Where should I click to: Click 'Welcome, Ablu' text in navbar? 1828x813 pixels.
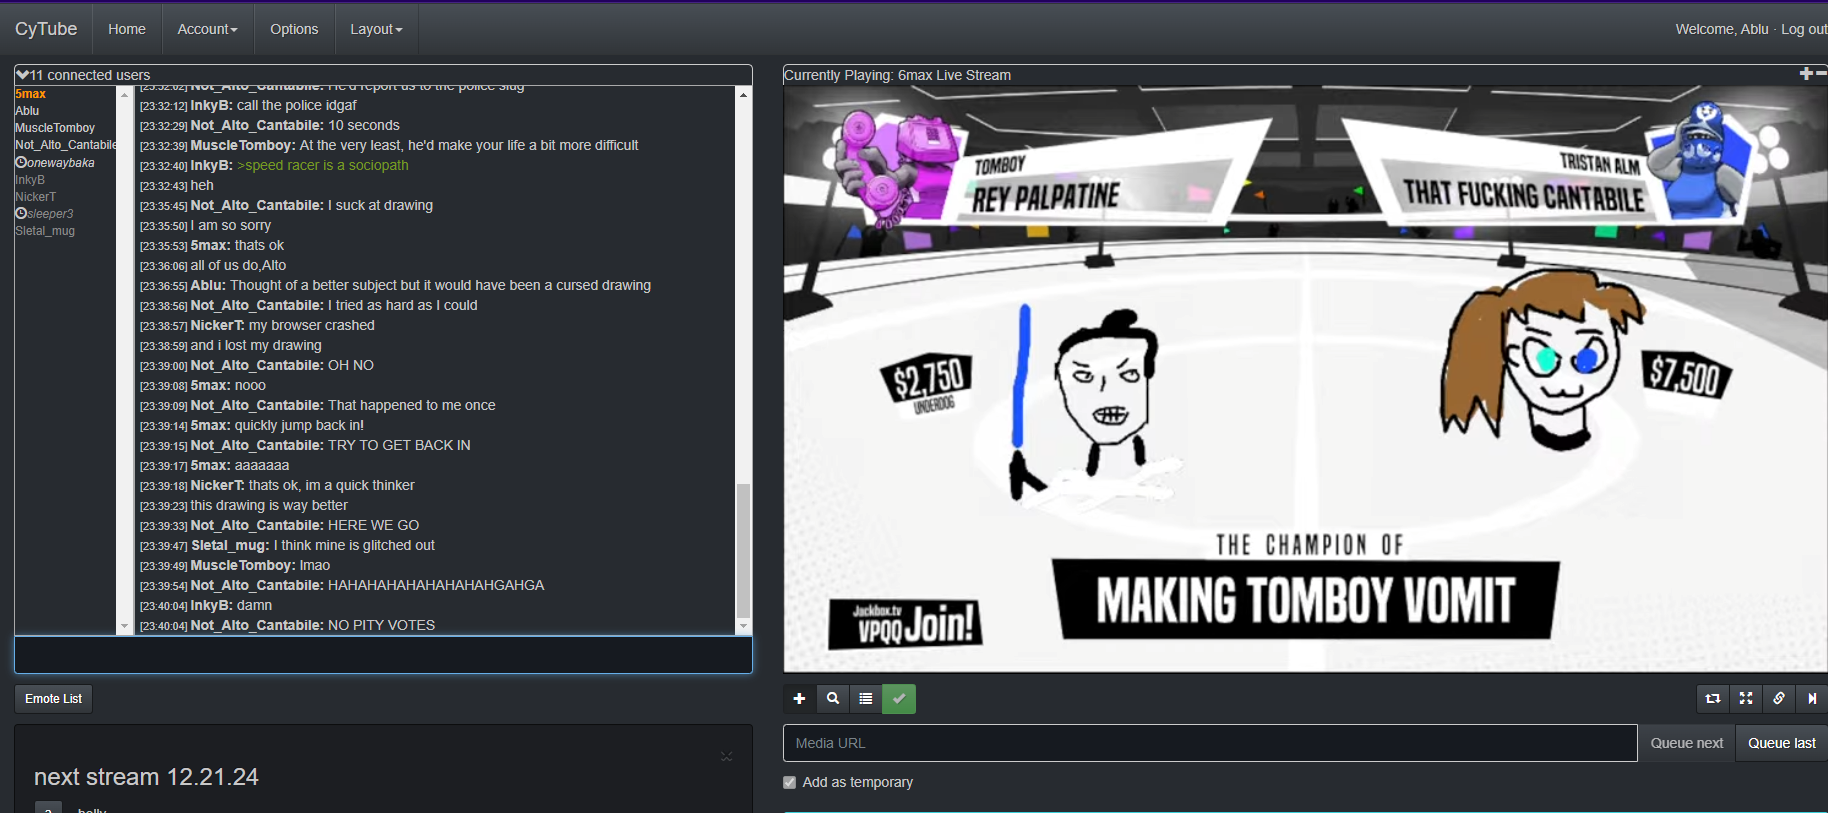click(x=1722, y=29)
